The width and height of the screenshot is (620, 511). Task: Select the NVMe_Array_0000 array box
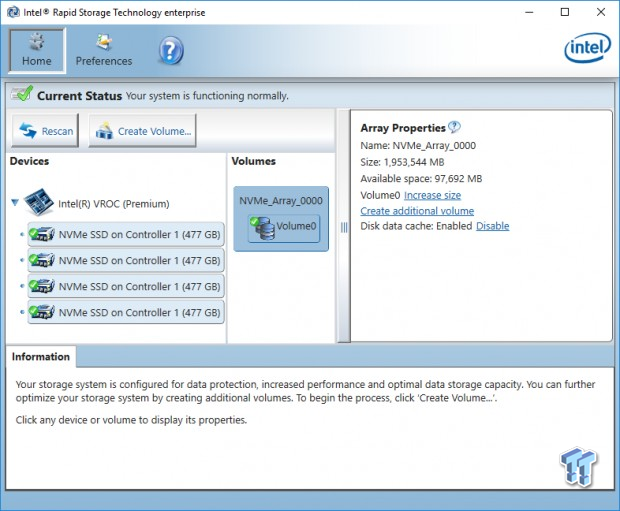coord(281,219)
